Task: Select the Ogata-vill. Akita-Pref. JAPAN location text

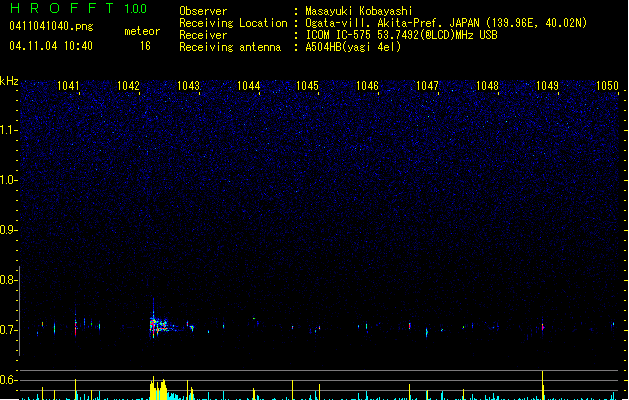Action: [x=446, y=23]
